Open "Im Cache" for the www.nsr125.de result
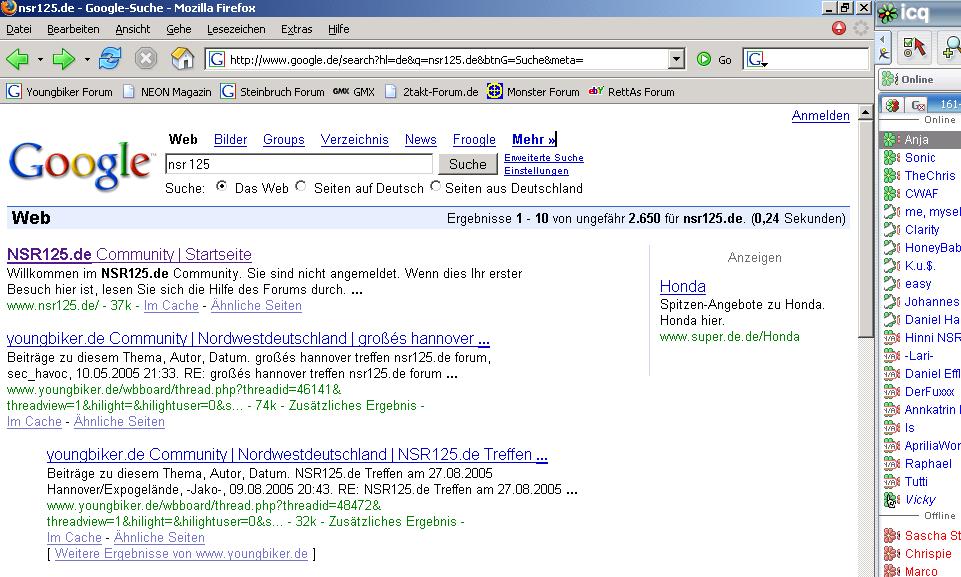The image size is (961, 577). coord(171,305)
